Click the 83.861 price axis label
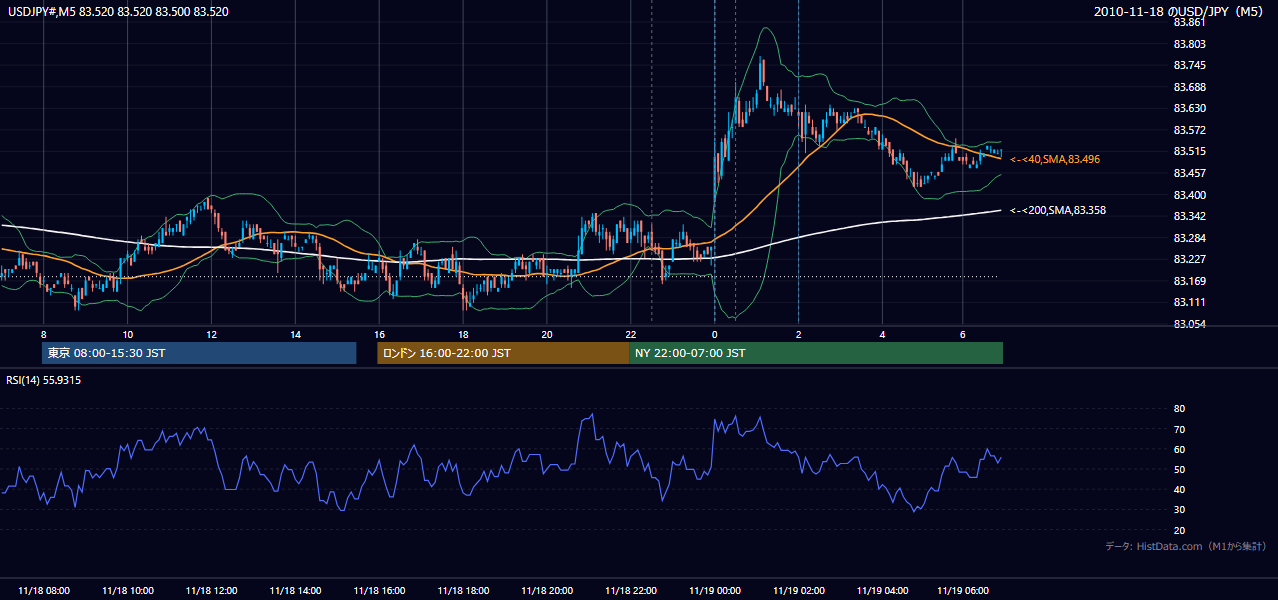The image size is (1278, 600). click(x=1190, y=22)
